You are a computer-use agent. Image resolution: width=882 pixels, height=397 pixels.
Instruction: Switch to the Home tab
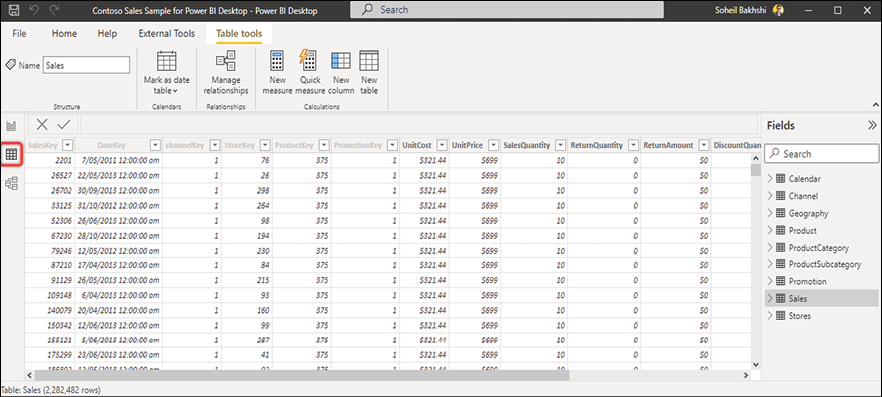tap(64, 34)
